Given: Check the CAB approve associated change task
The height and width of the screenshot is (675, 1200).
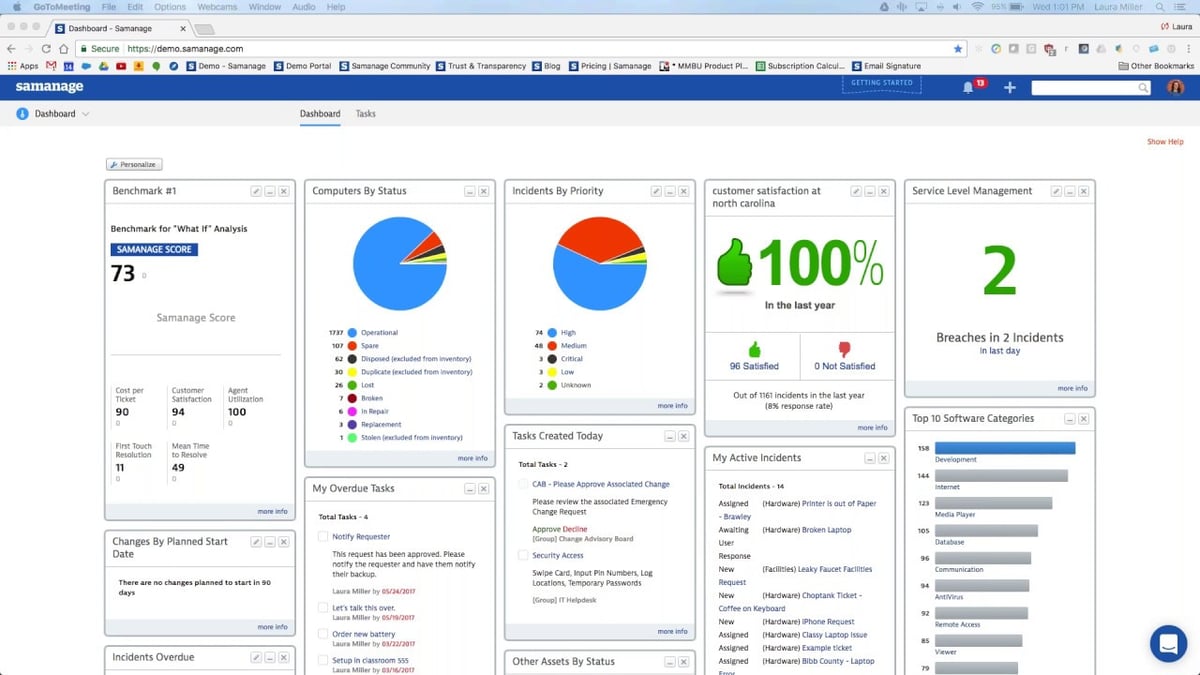Looking at the screenshot, I should 523,483.
